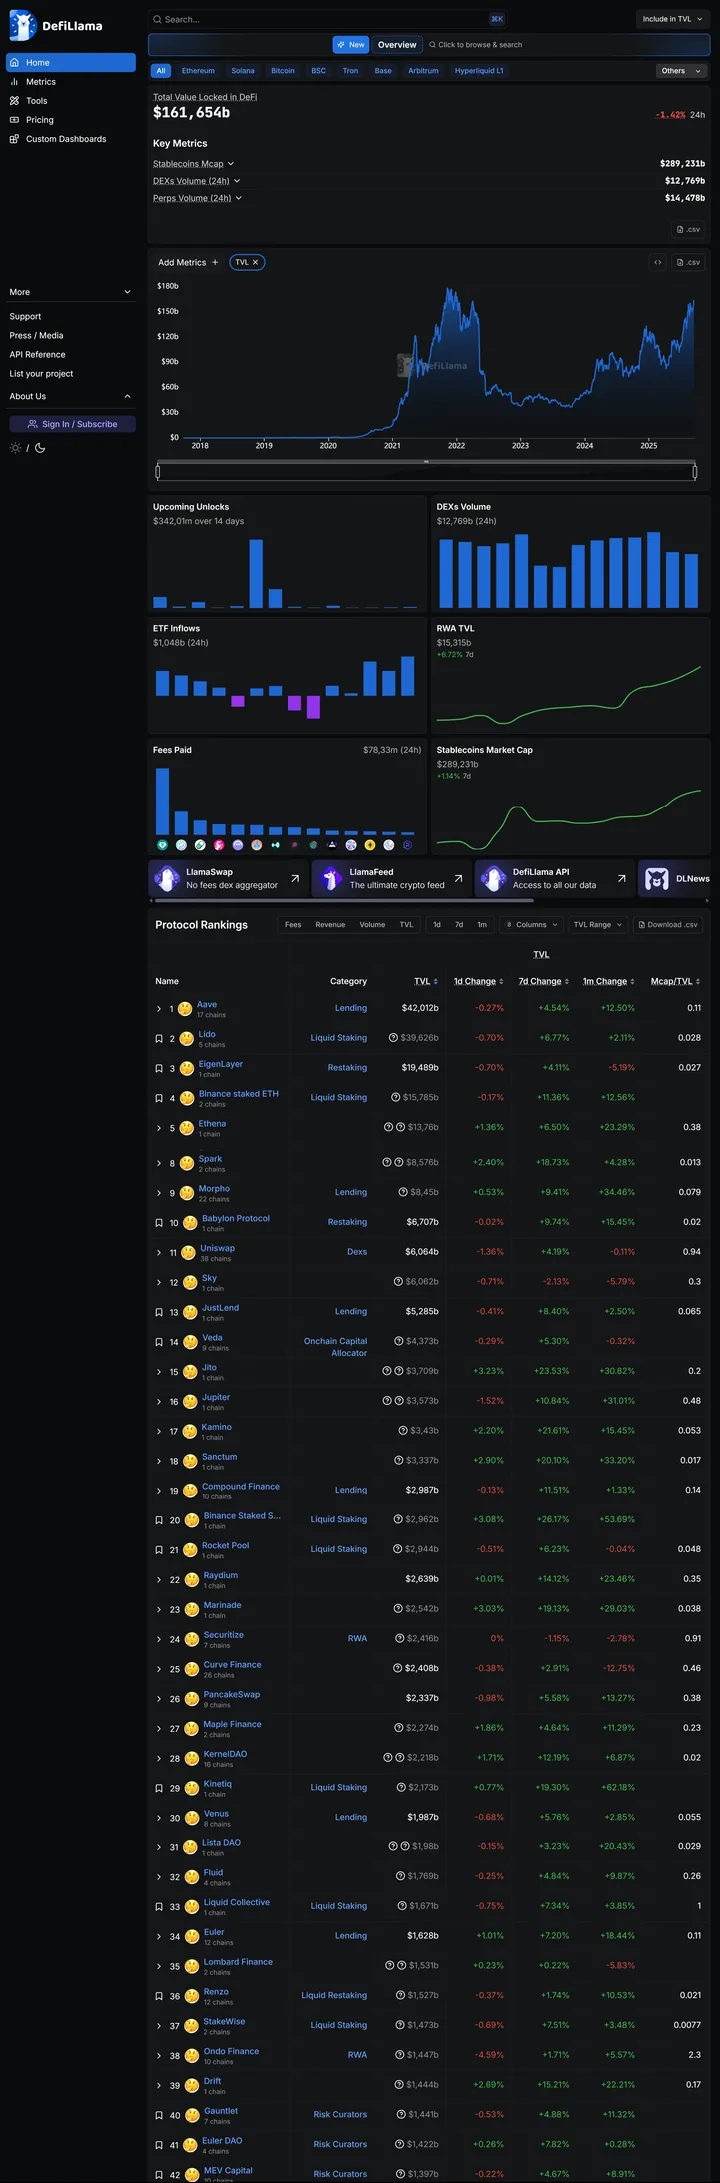720x2183 pixels.
Task: Bookmark the Lido protocol
Action: point(159,1039)
